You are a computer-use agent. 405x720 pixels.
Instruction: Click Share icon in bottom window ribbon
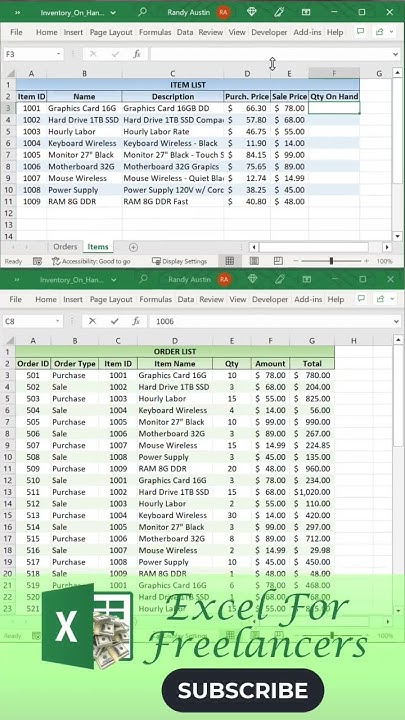[380, 299]
